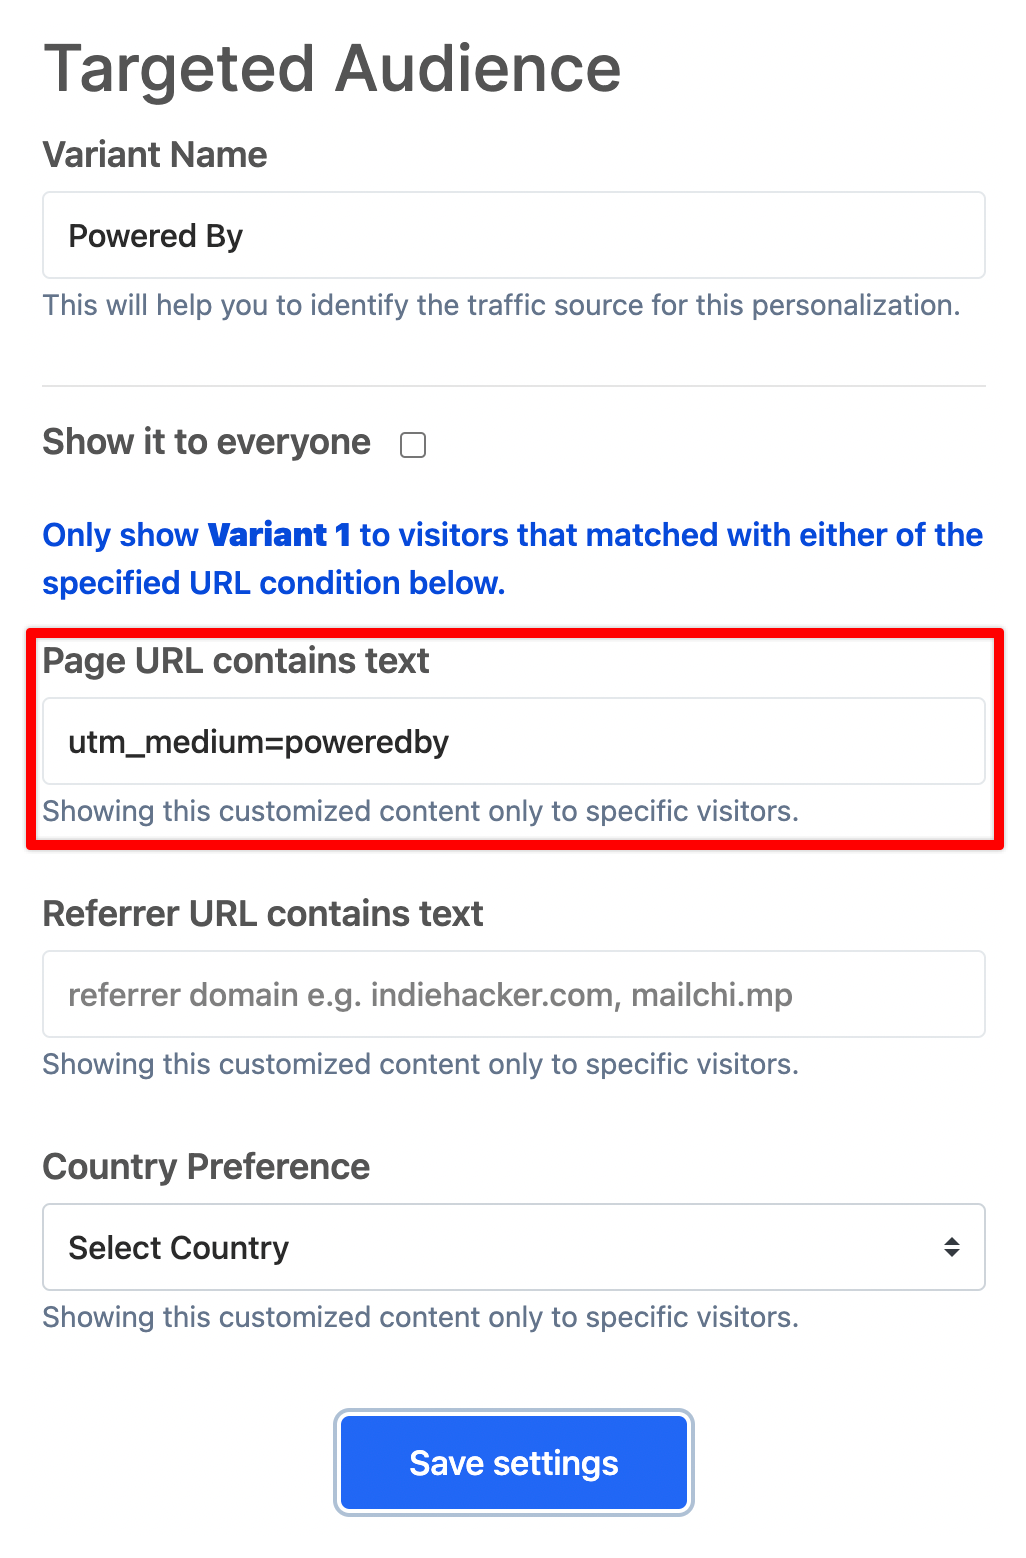Click the Variant Name input field
The image size is (1026, 1558).
pyautogui.click(x=513, y=236)
